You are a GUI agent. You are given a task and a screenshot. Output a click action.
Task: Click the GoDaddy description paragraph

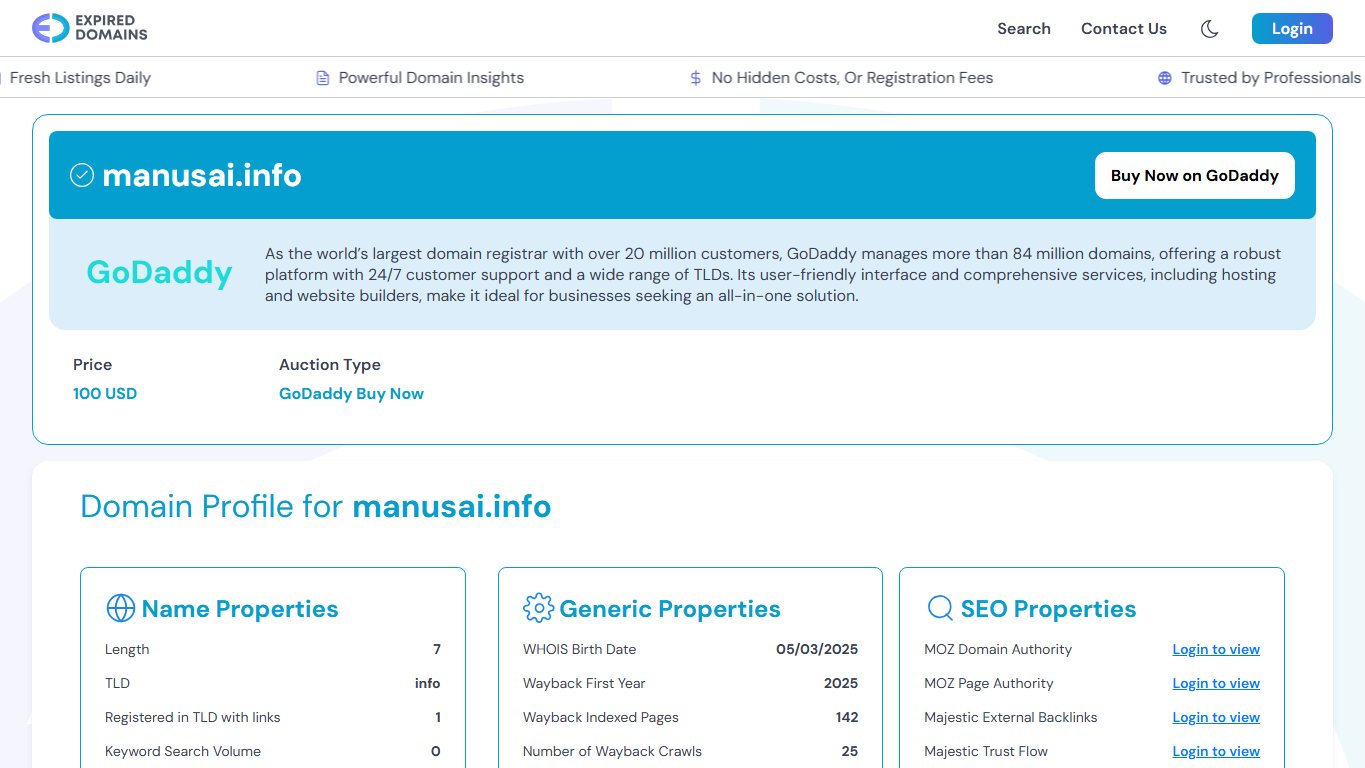[773, 275]
